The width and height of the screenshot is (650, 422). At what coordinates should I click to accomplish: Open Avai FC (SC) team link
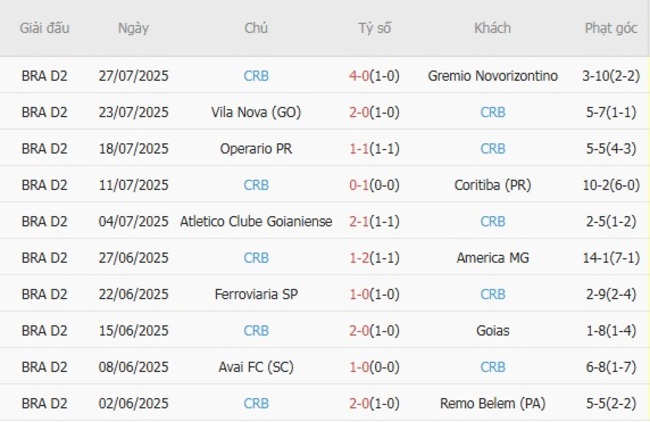pyautogui.click(x=256, y=367)
